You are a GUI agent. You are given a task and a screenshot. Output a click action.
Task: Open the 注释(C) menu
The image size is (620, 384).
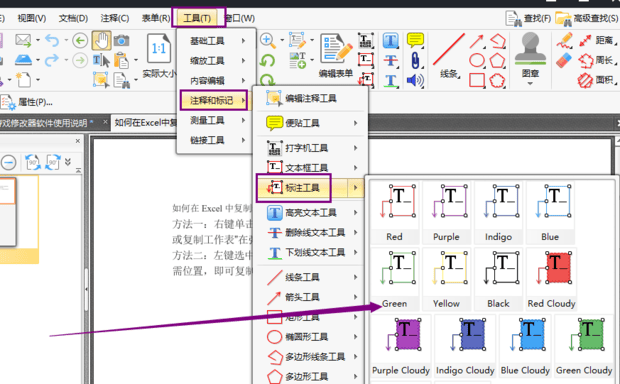pos(115,18)
